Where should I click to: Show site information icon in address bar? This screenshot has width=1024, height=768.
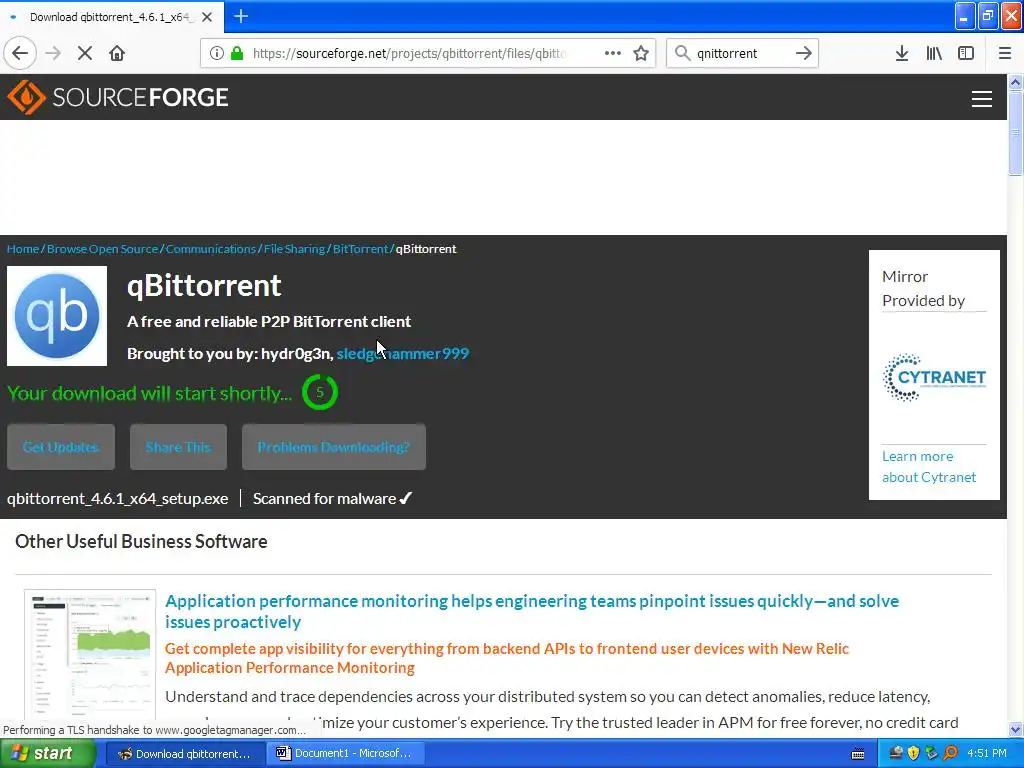(x=216, y=53)
